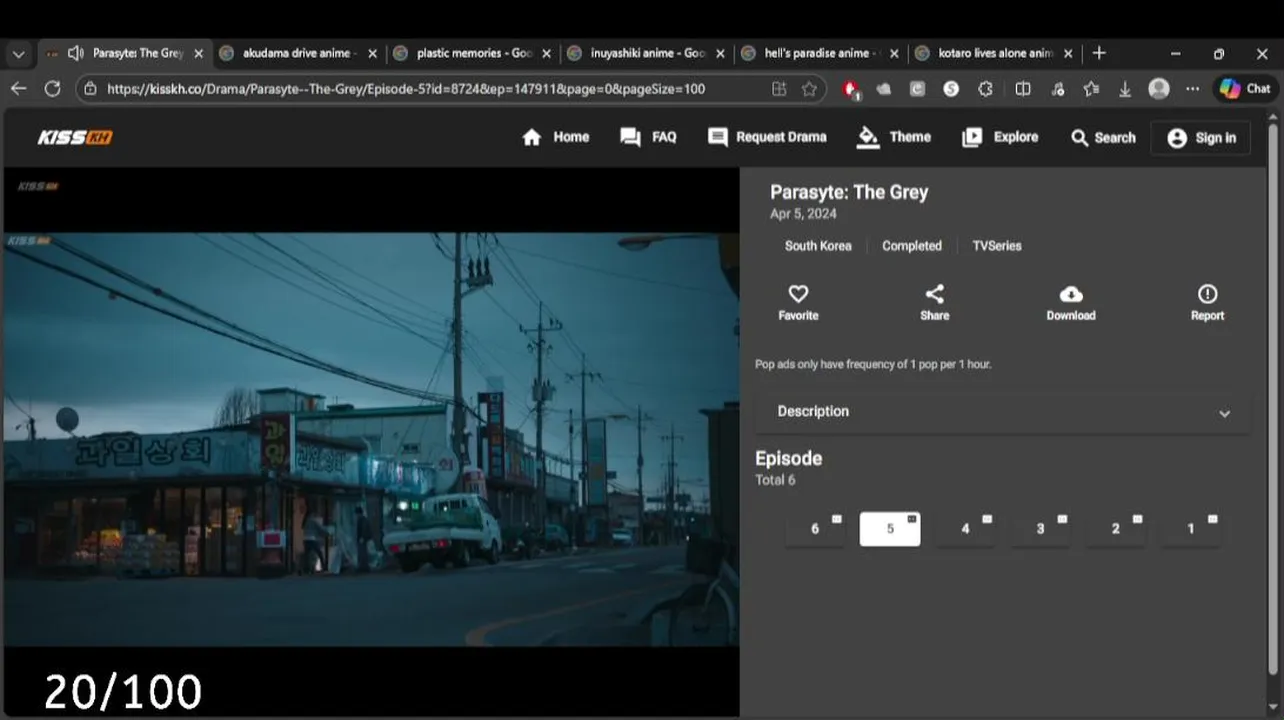Go back to the previous page

pyautogui.click(x=19, y=89)
